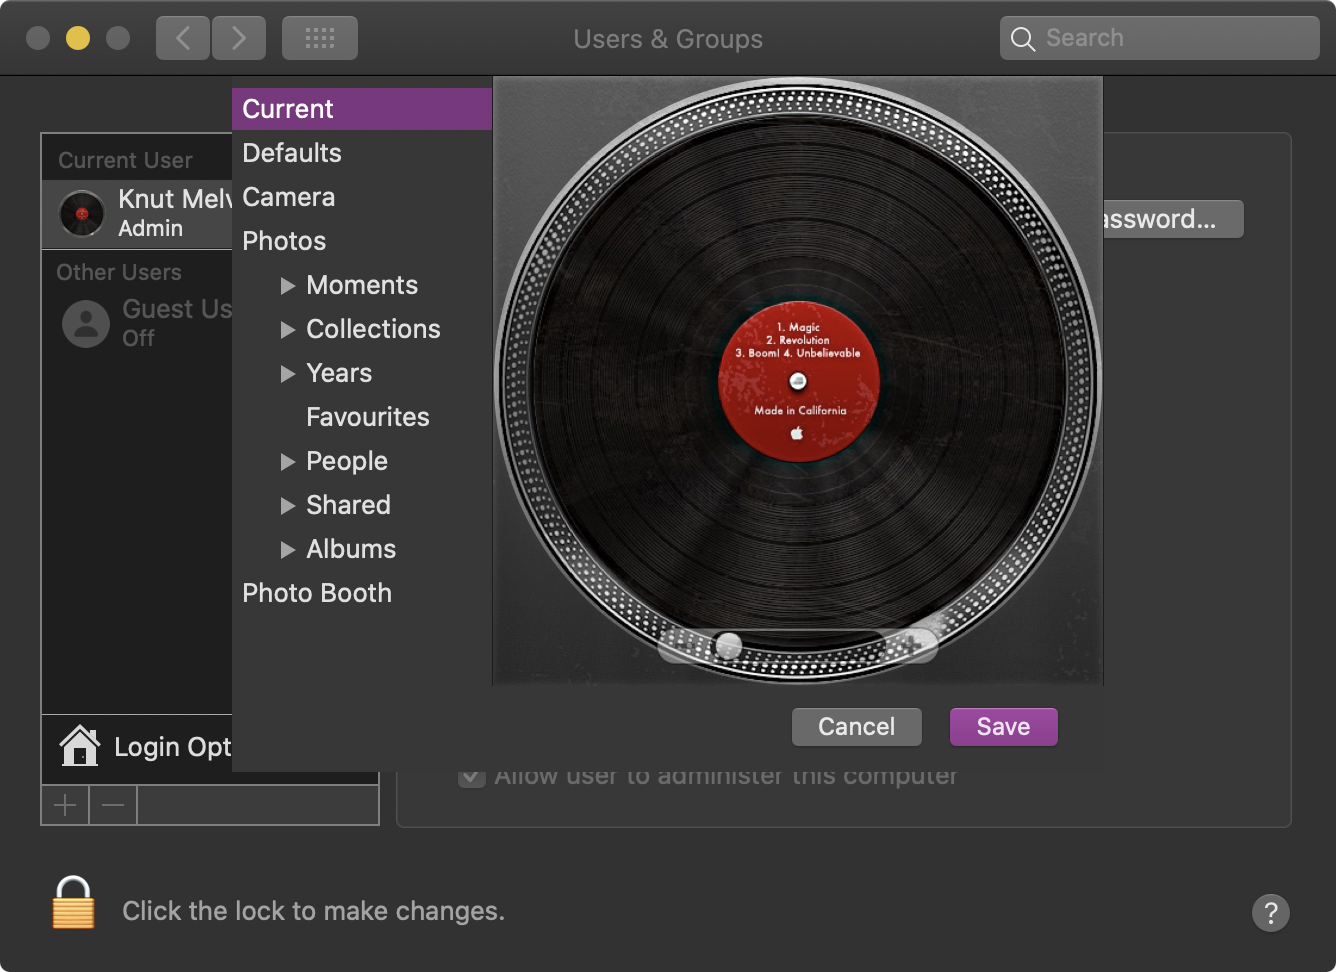Expand the Moments disclosure triangle
The height and width of the screenshot is (972, 1336).
pos(288,286)
